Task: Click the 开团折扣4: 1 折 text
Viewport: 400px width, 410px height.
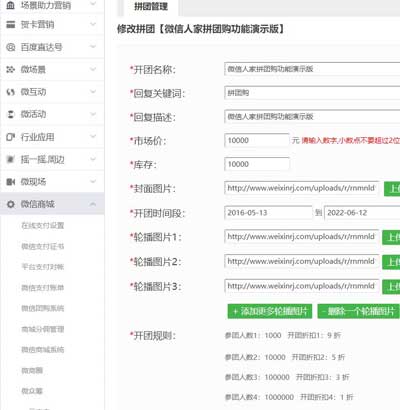Action: click(327, 397)
